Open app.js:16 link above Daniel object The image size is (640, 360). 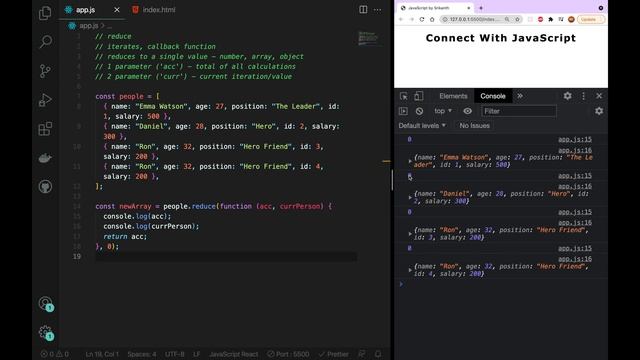[x=575, y=187]
